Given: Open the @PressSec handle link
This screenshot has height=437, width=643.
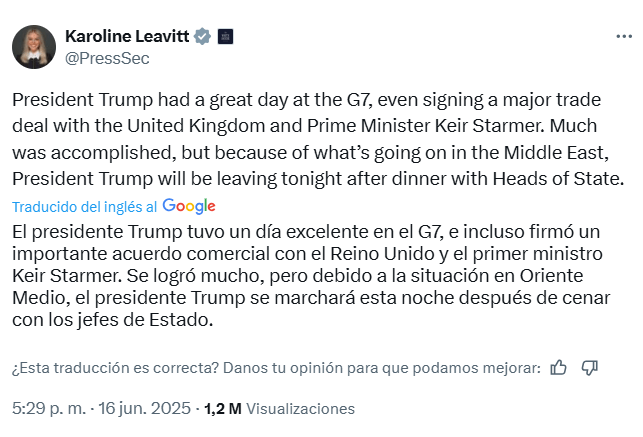Looking at the screenshot, I should click(x=107, y=58).
